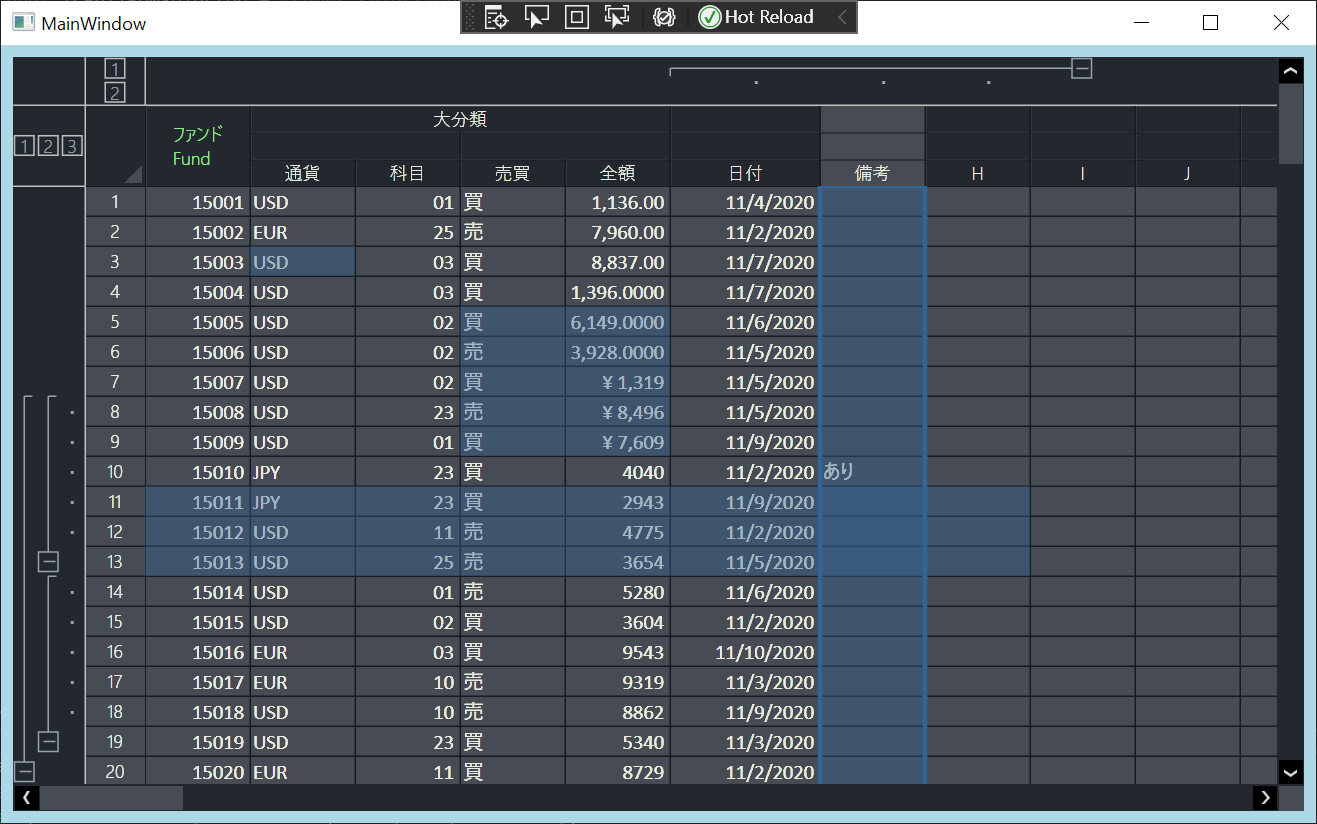Collapse the row group with its minus button
Viewport: 1317px width, 824px height.
(48, 561)
